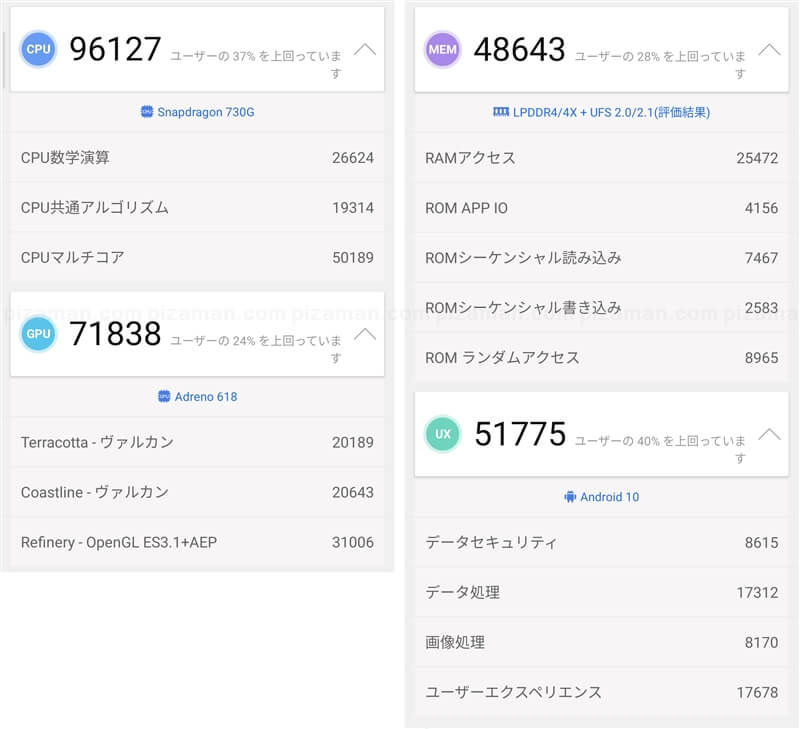The image size is (800, 729).
Task: Collapse the MEM score section chevron
Action: click(768, 49)
